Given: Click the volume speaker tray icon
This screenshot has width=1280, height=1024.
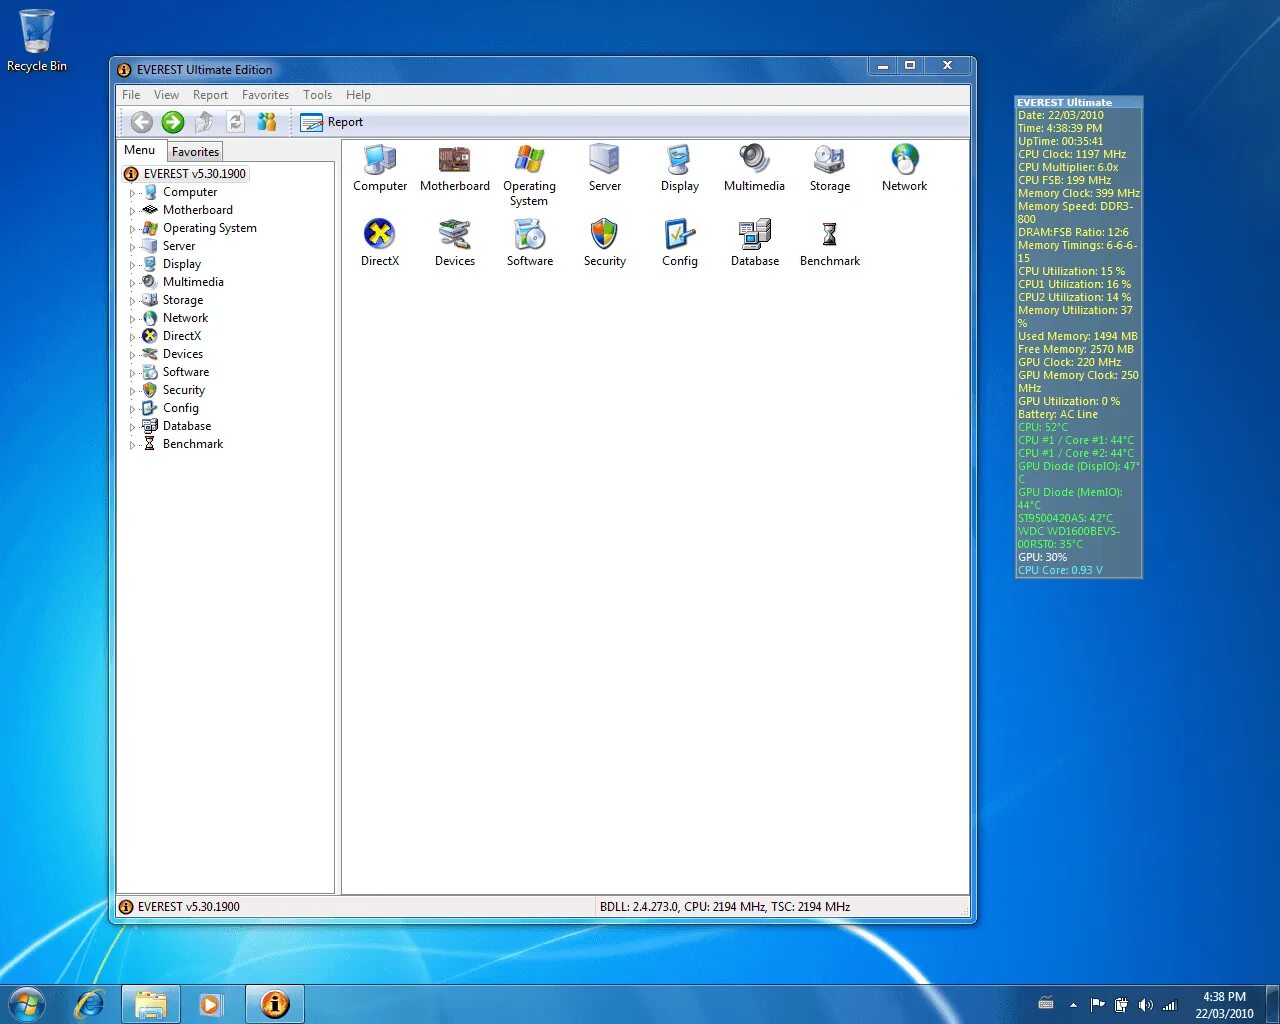Looking at the screenshot, I should point(1145,1005).
